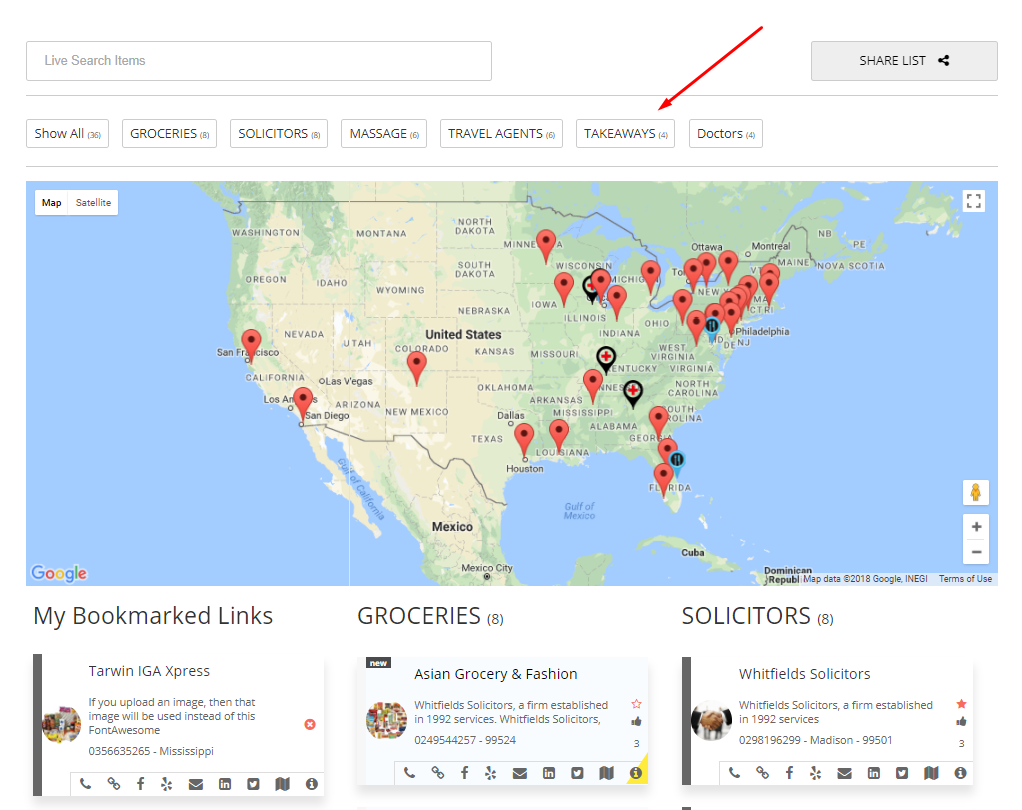
Task: Click the Show All filter button
Action: click(67, 134)
